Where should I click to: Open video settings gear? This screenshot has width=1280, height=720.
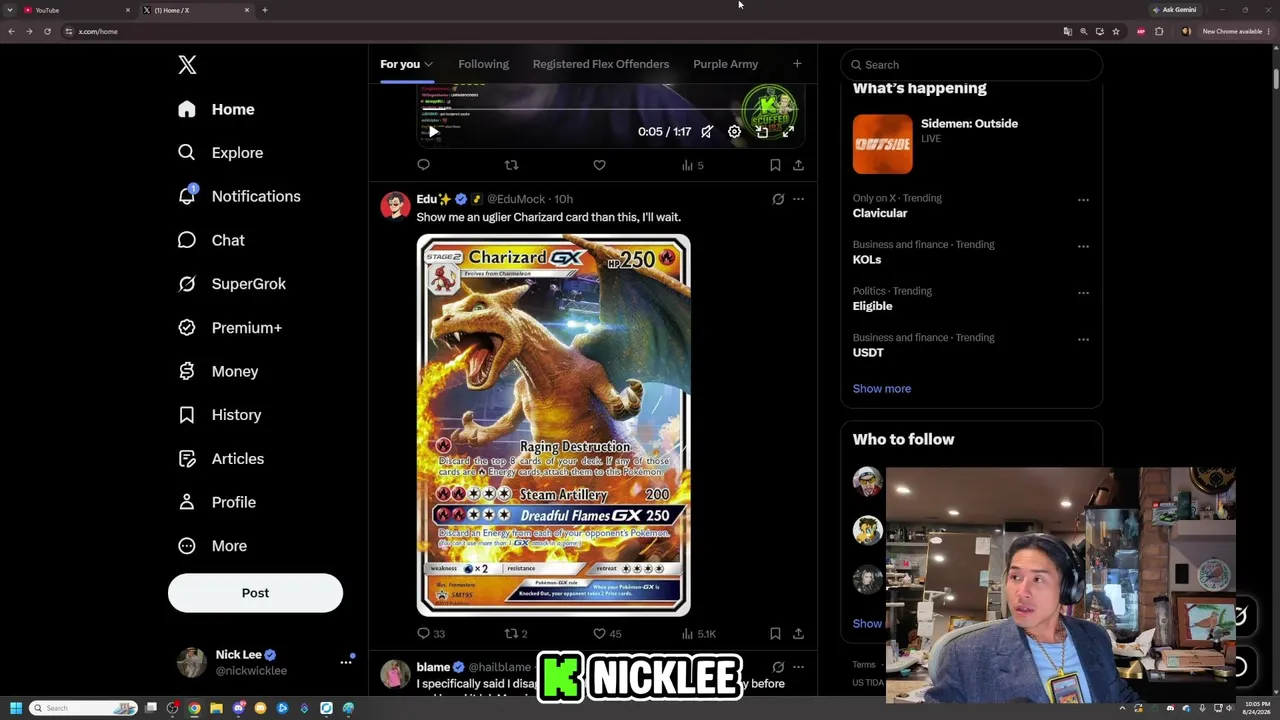734,132
